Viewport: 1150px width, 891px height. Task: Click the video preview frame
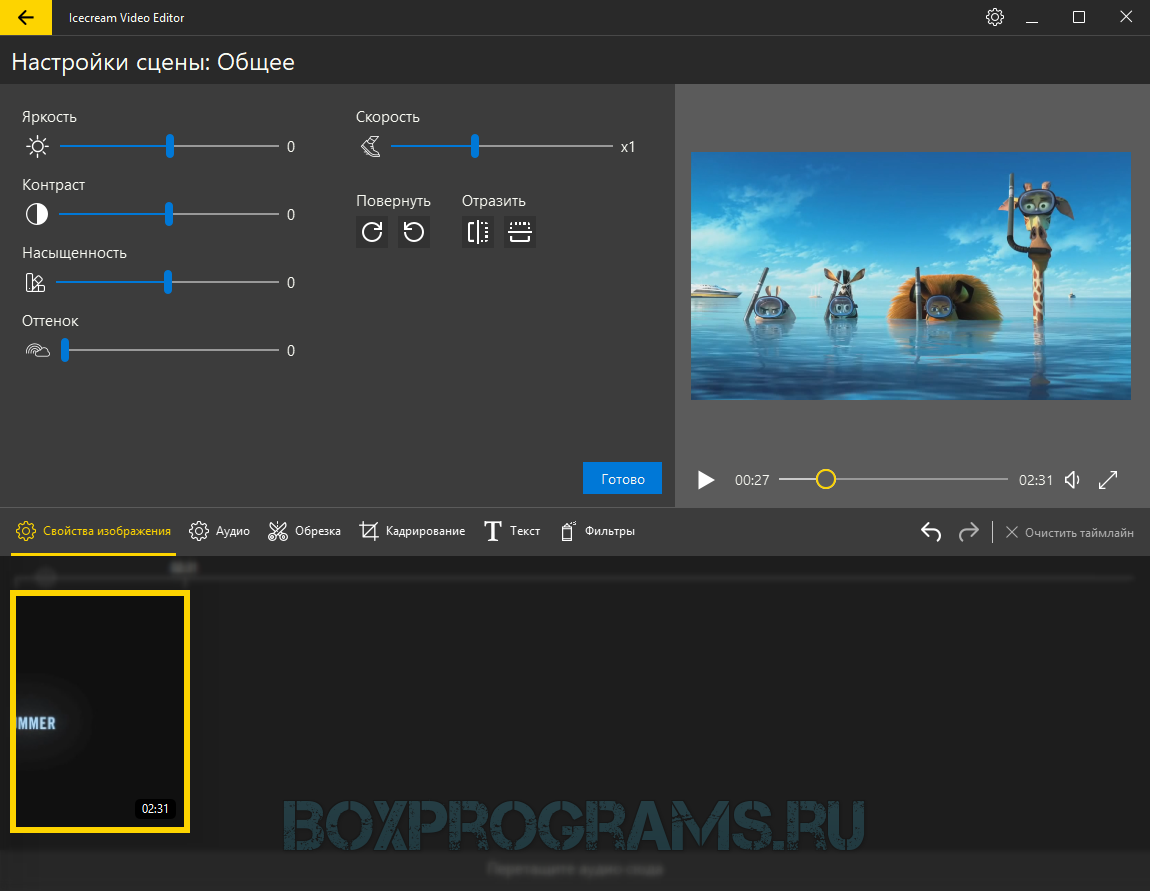pyautogui.click(x=910, y=276)
